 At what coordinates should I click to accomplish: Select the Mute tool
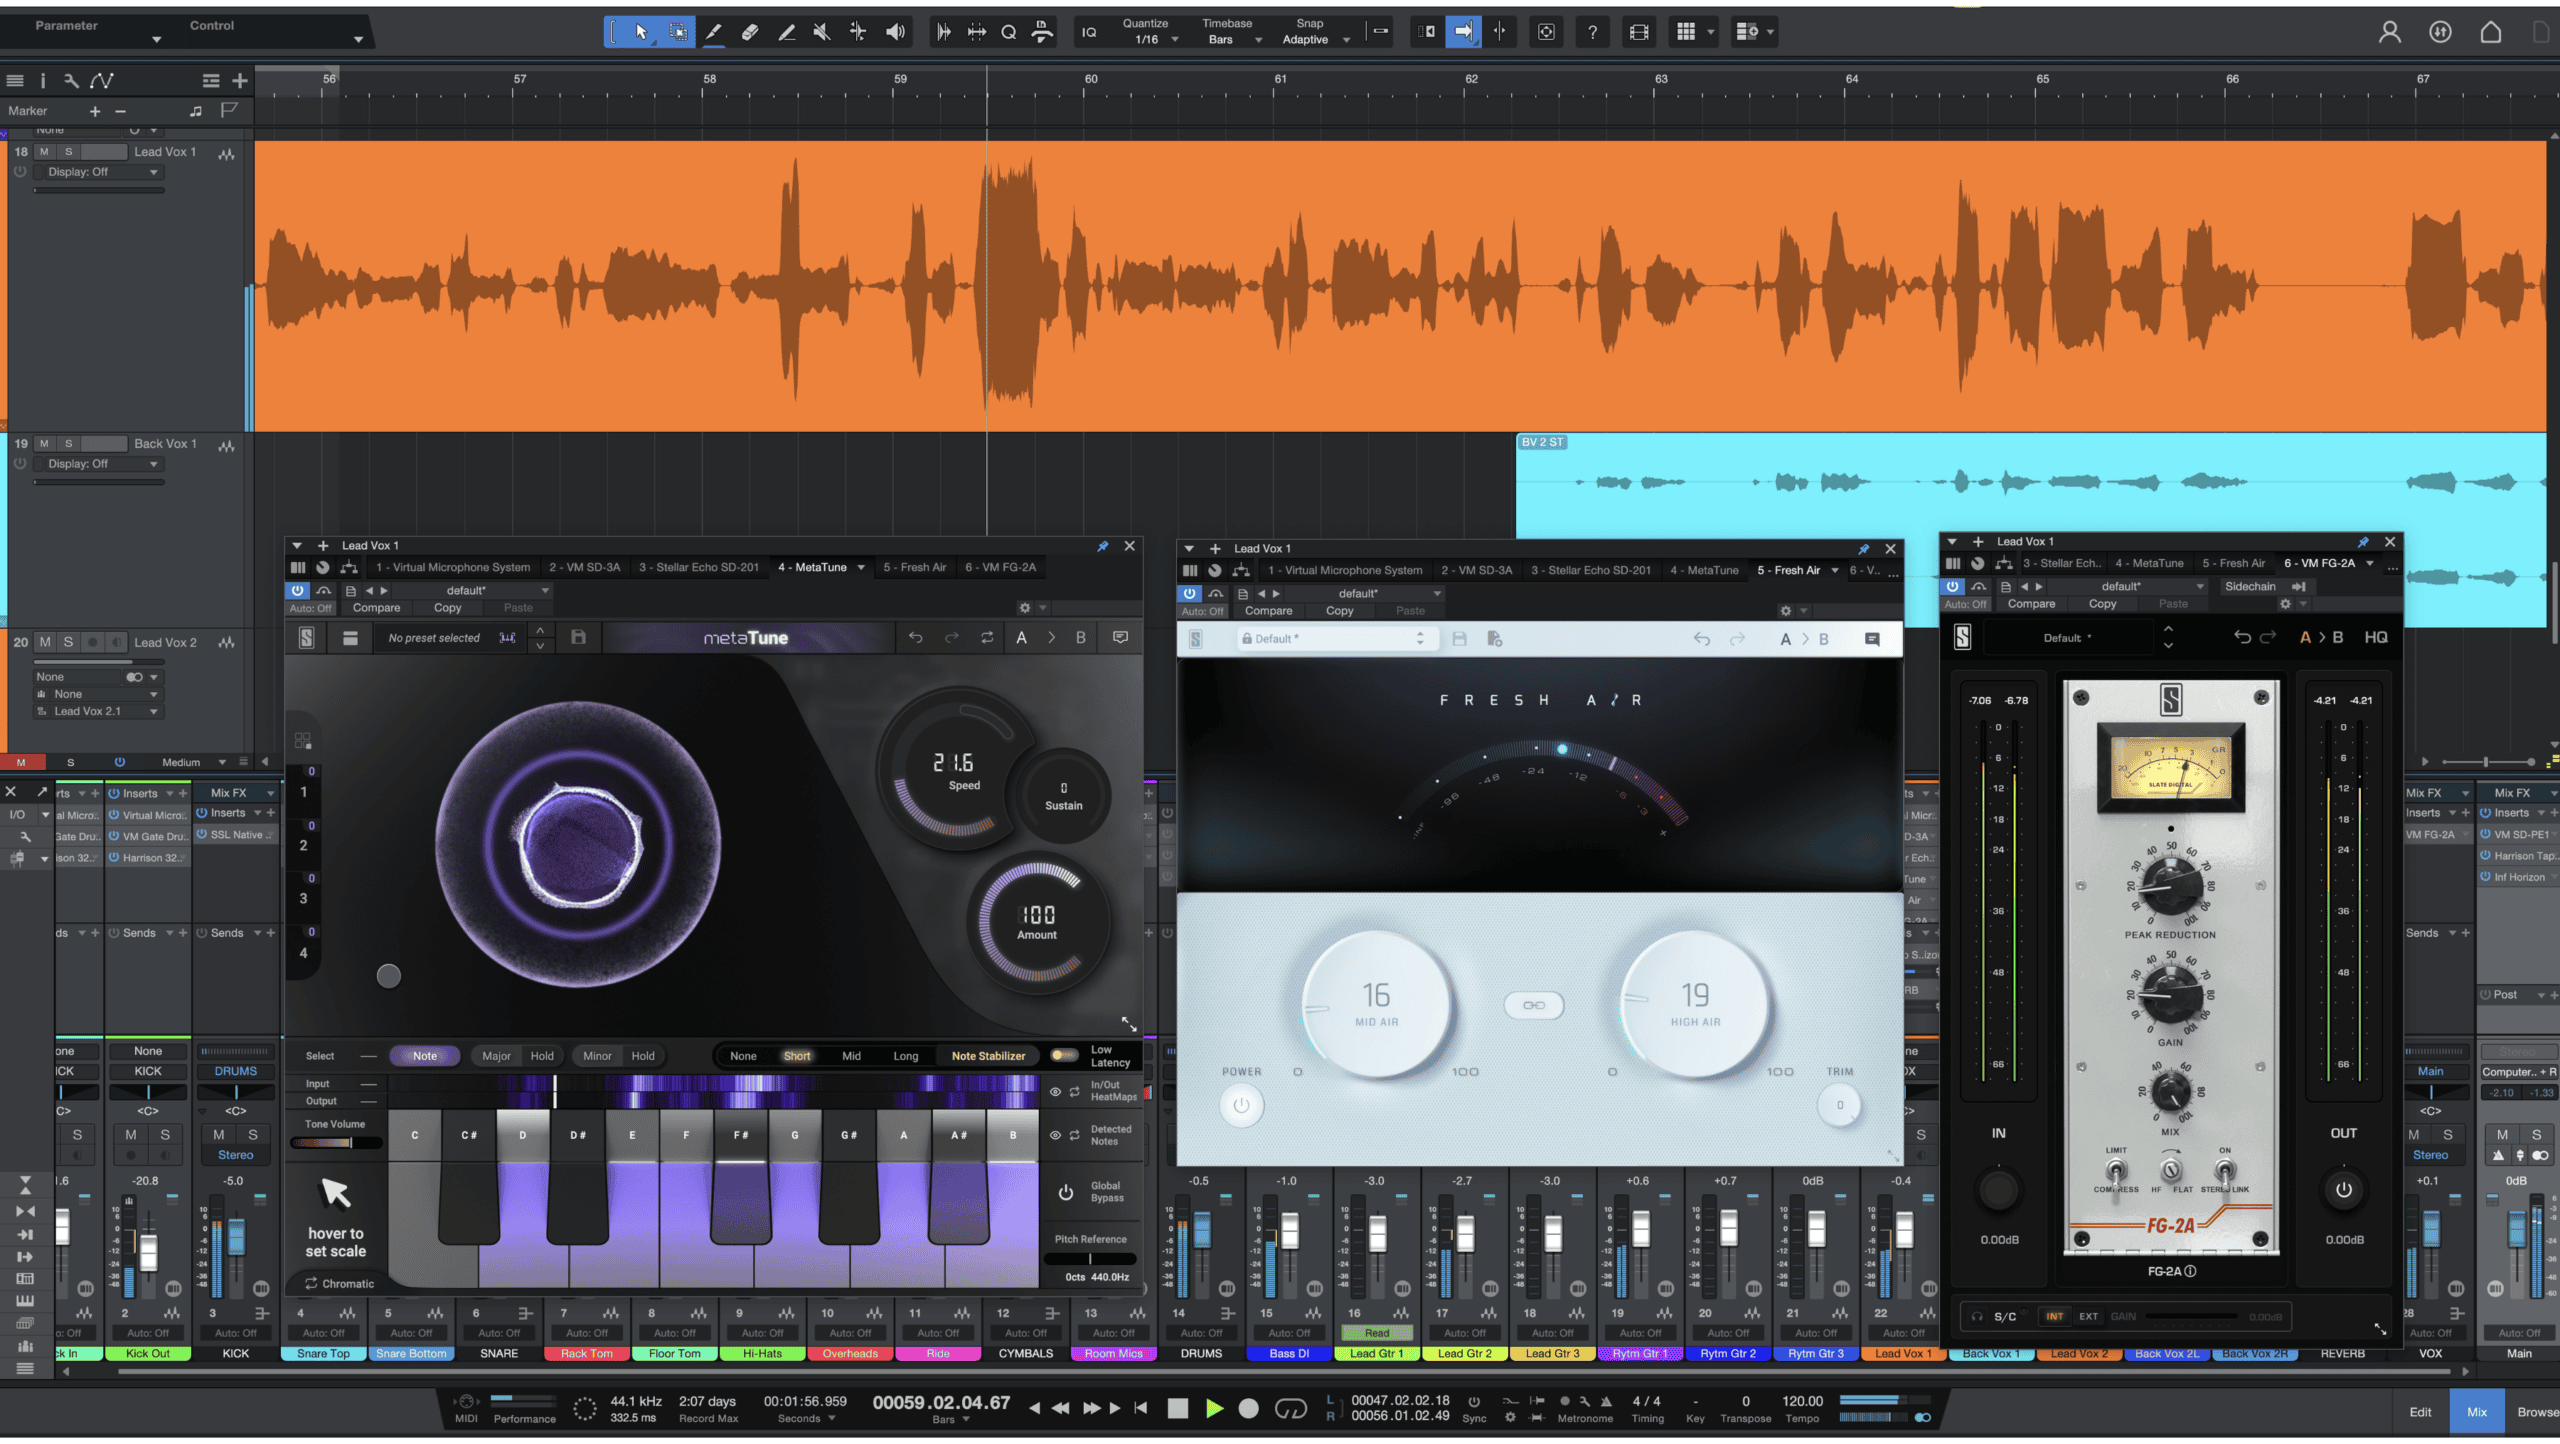822,32
